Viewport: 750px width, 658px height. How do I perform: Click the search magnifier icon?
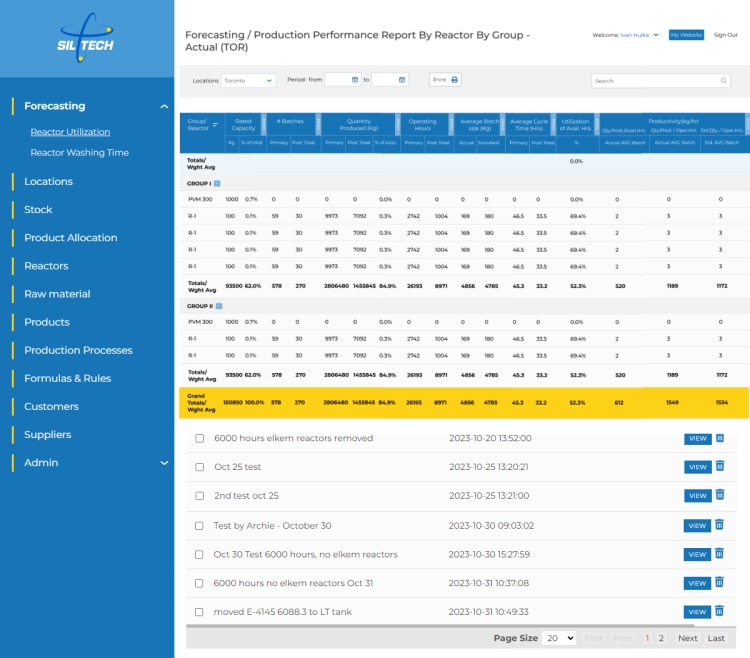[724, 81]
